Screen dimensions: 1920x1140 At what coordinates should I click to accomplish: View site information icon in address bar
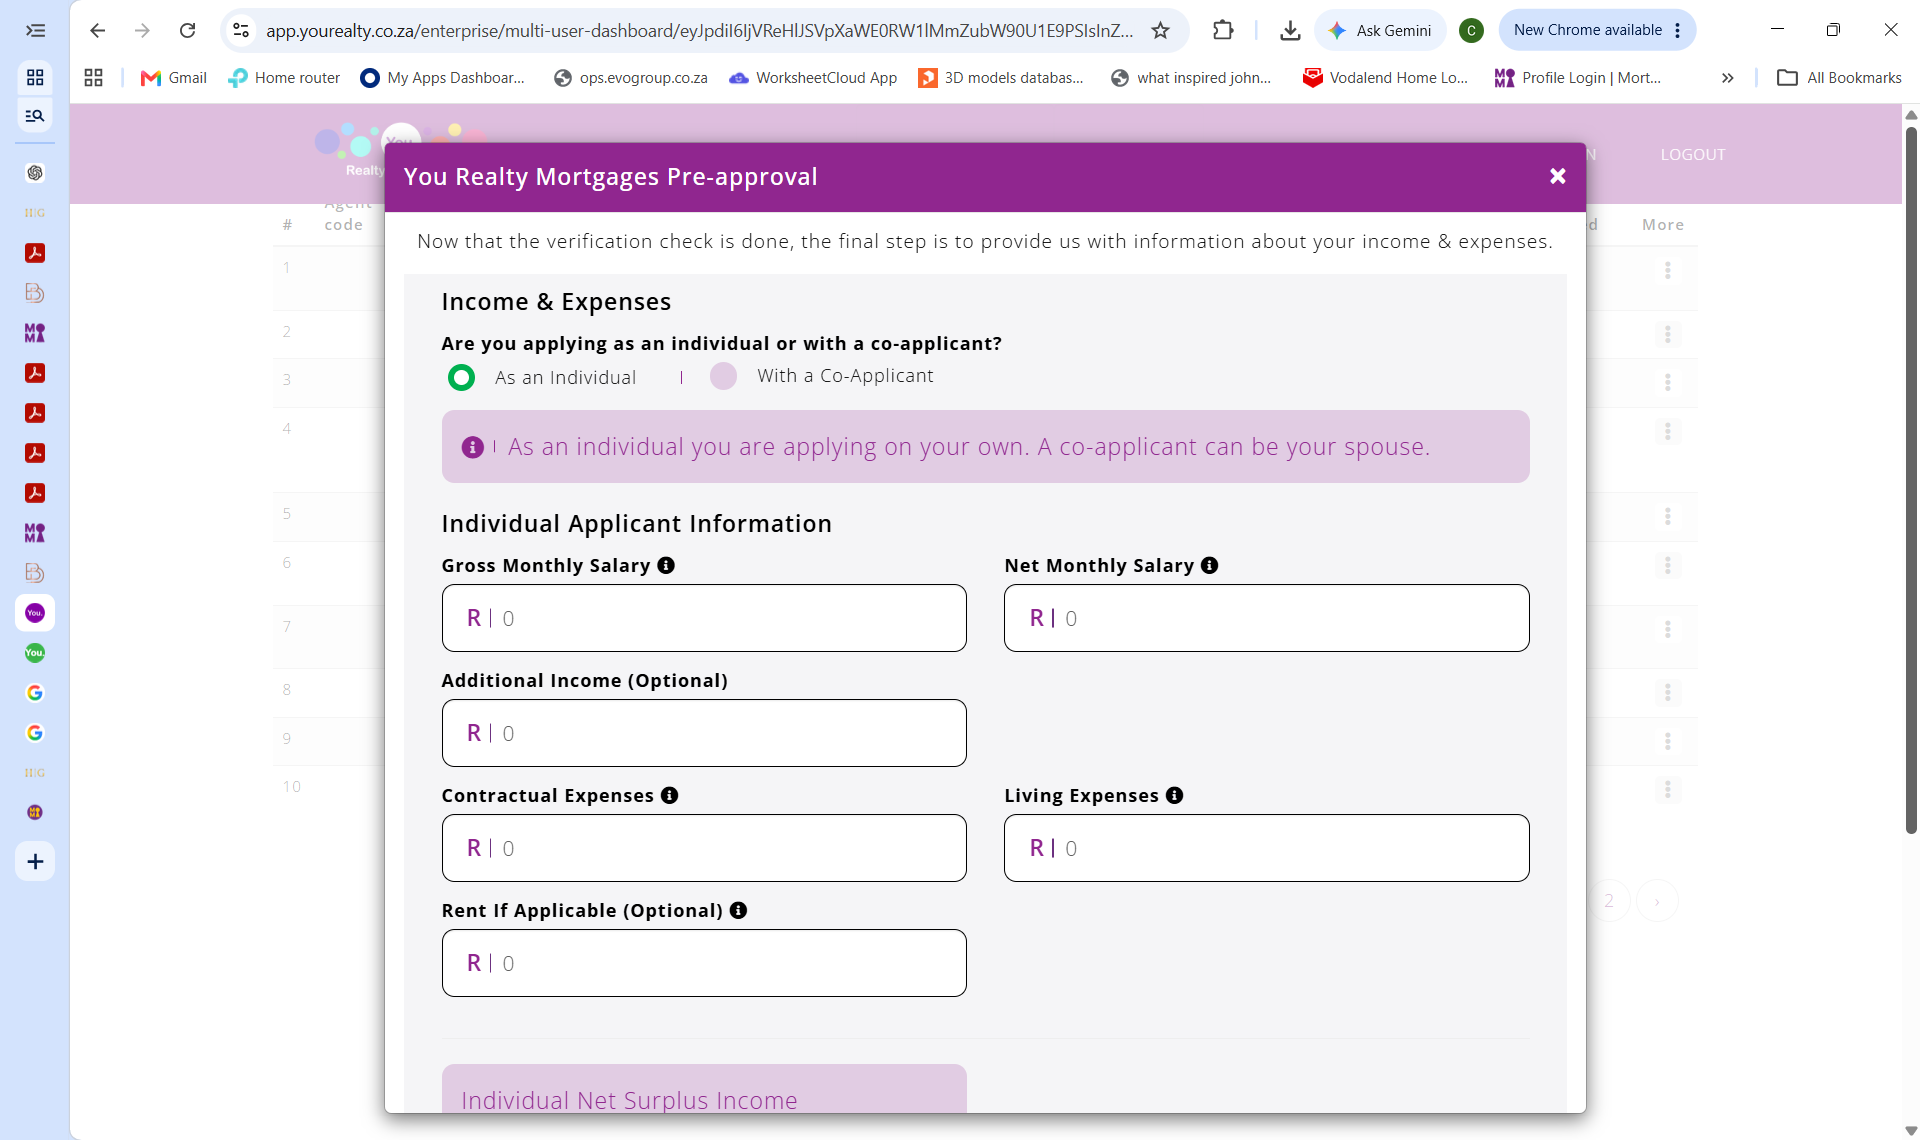241,31
